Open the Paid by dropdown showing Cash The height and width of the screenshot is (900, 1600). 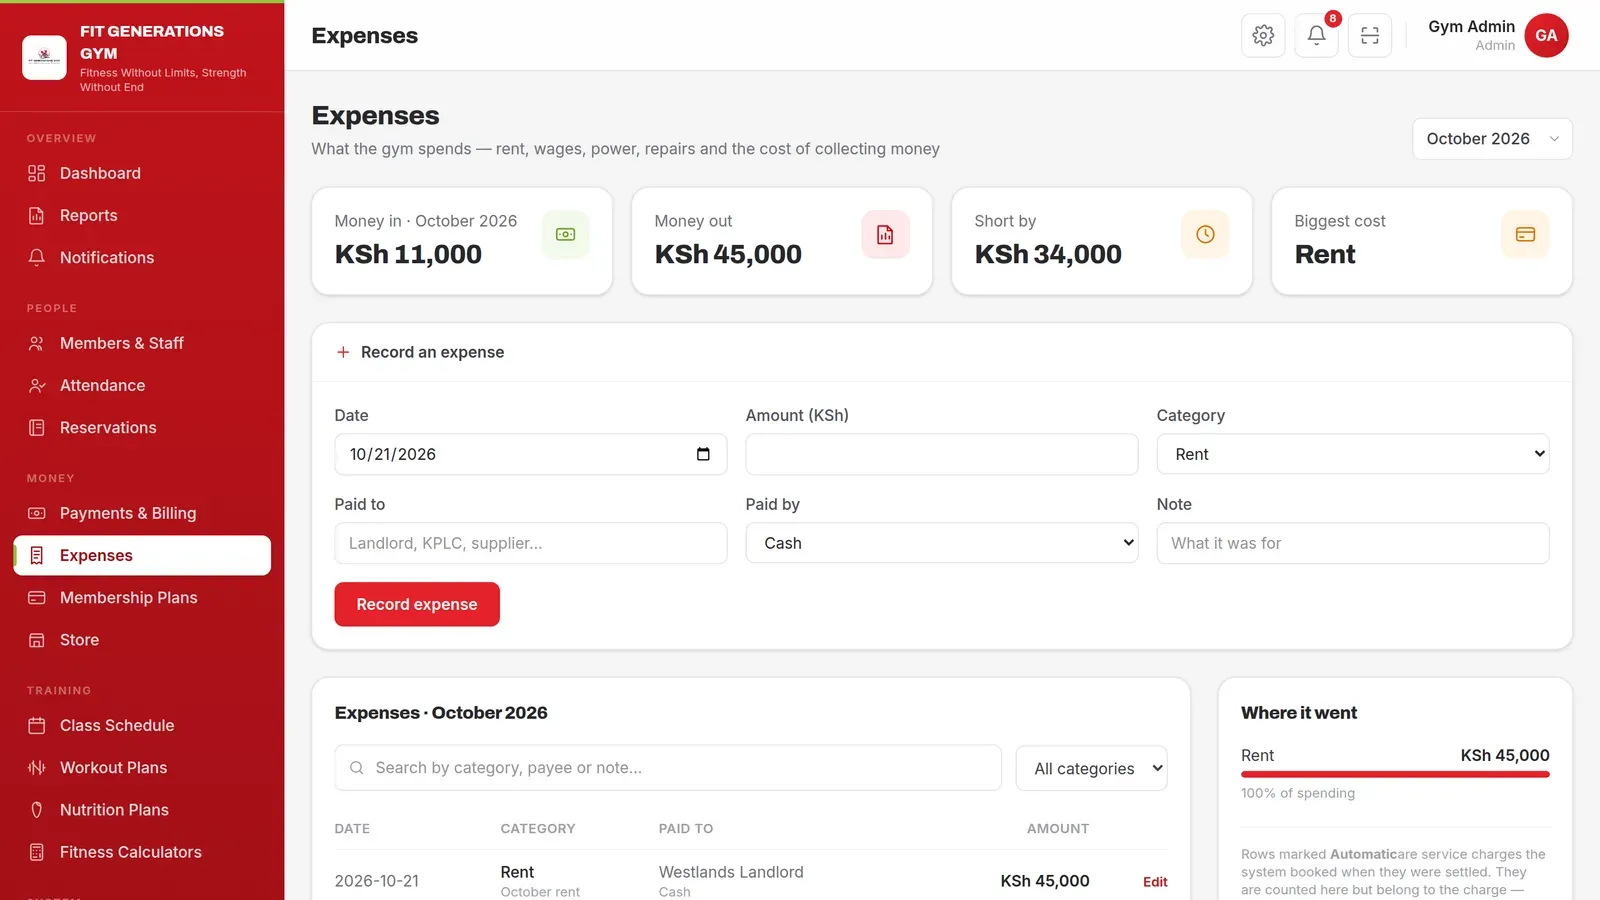[942, 543]
